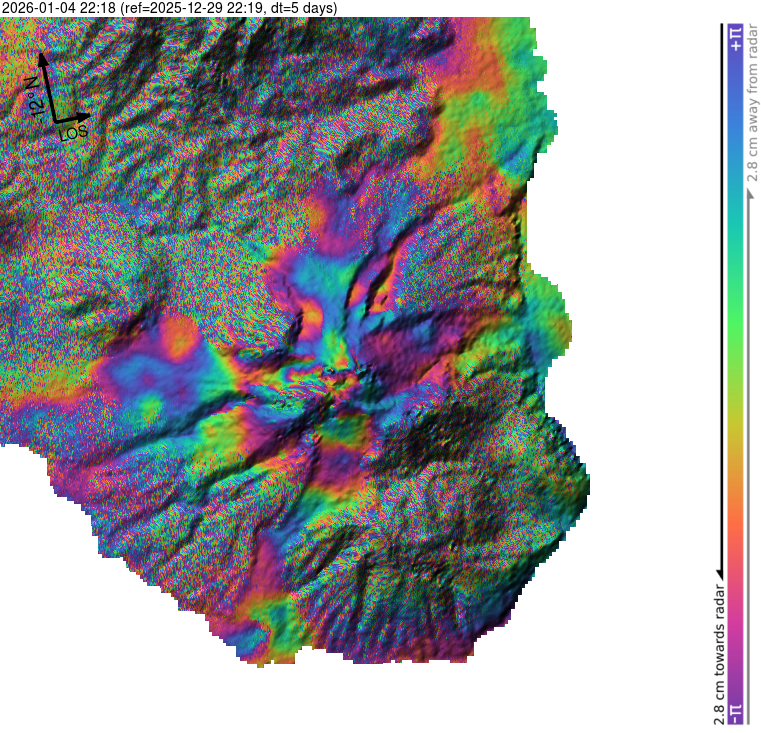Click the acquisition date '2026-01-04 22:18'

58,8
